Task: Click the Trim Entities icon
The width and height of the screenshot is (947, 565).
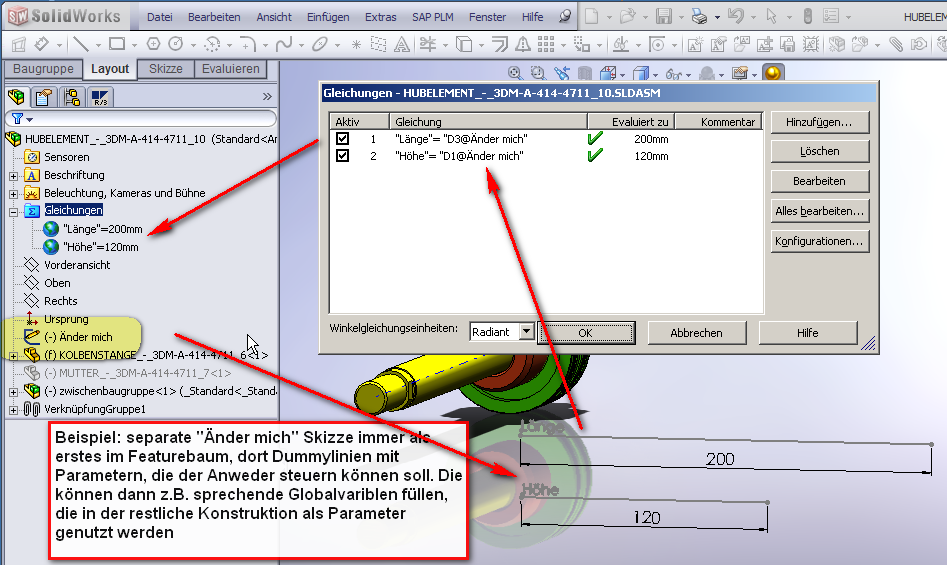Action: point(428,44)
